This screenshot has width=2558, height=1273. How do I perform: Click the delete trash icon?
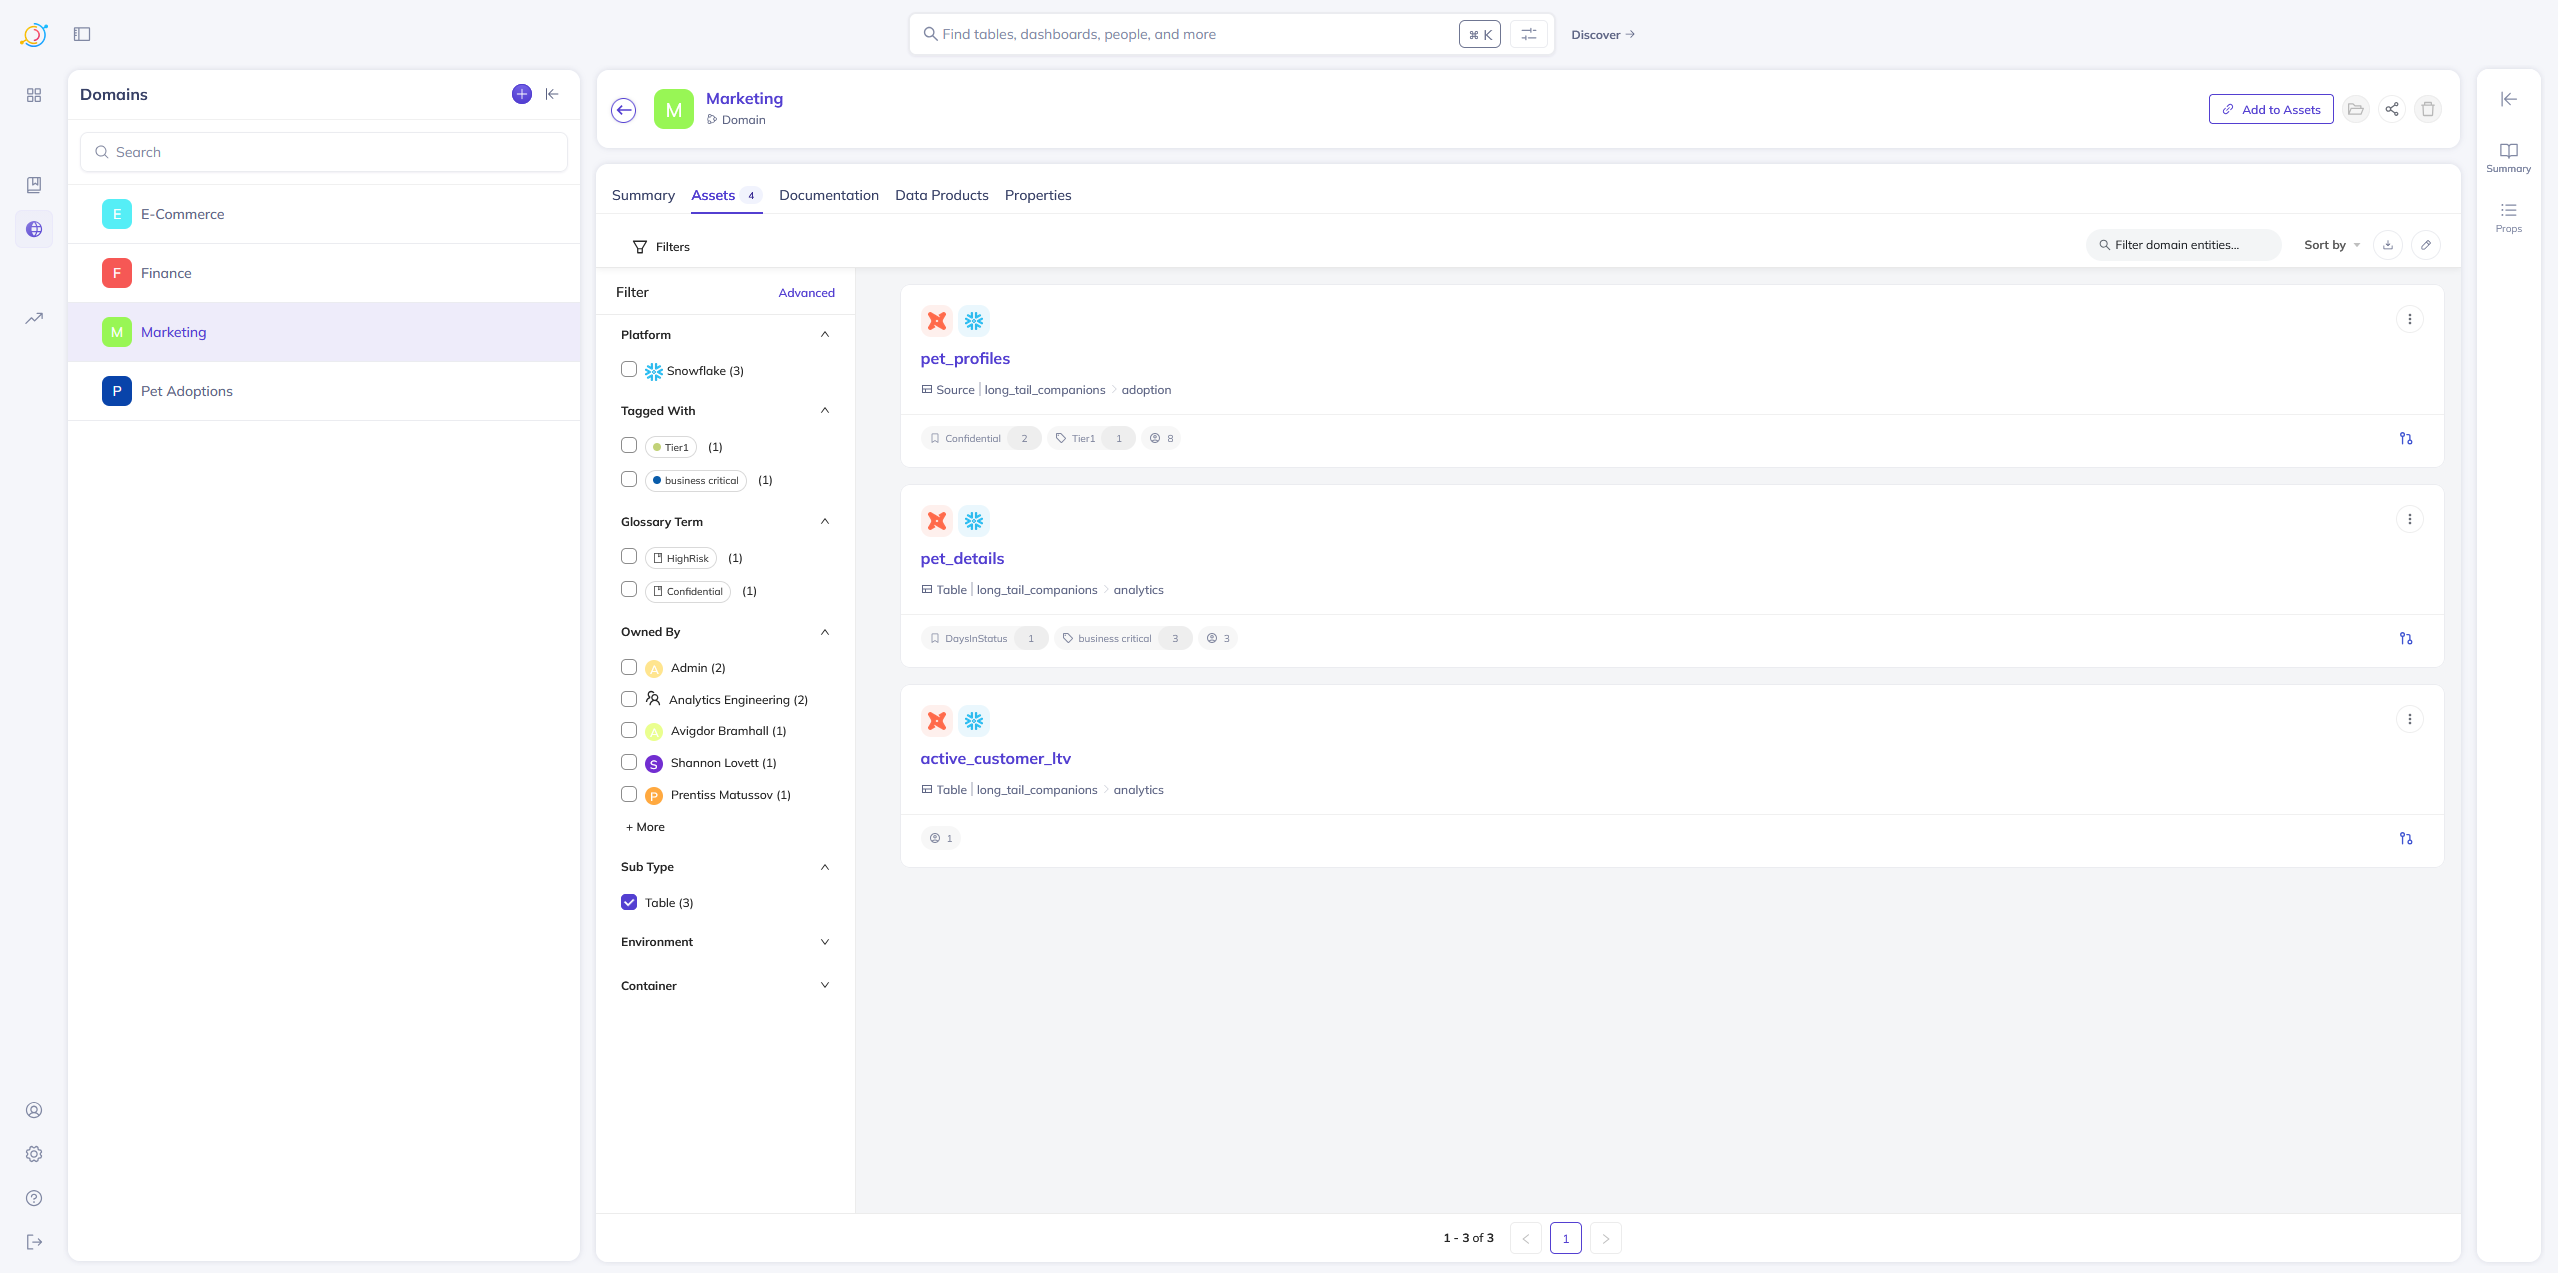click(2427, 110)
